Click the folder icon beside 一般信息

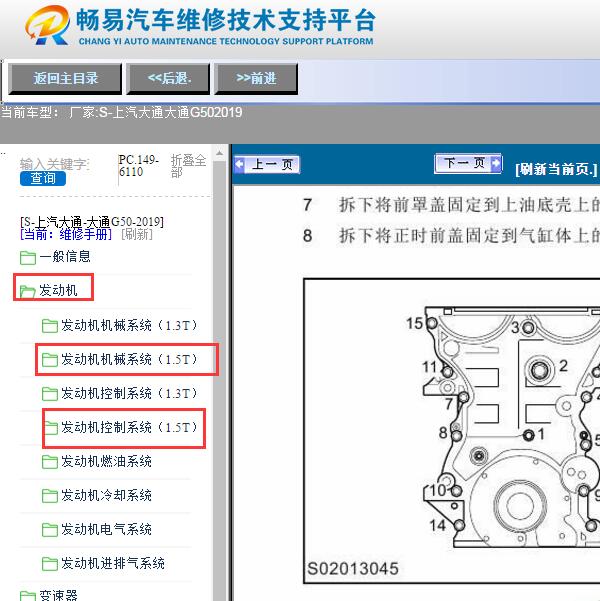tap(28, 258)
